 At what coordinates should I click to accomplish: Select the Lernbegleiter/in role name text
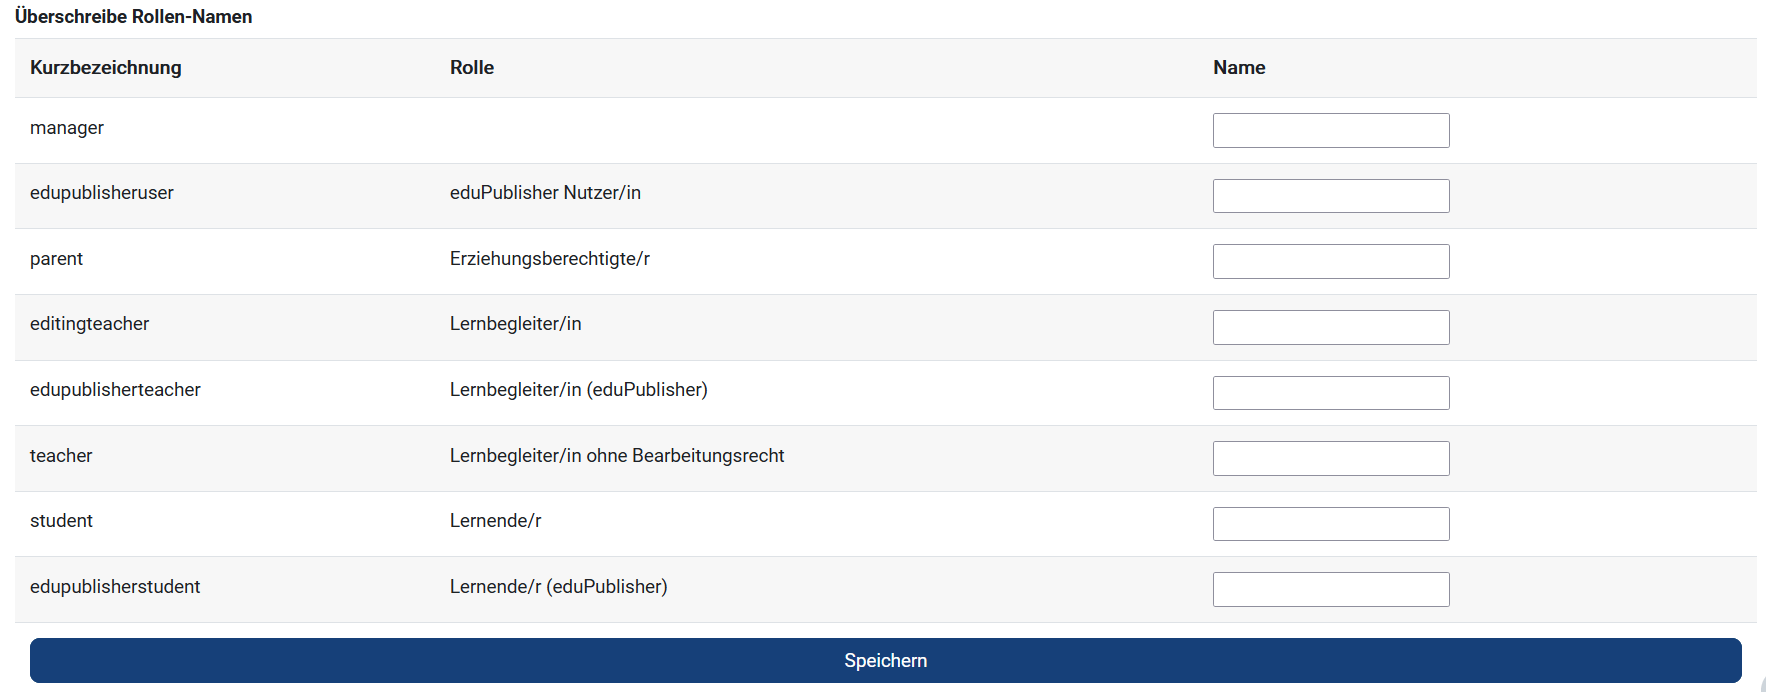pos(515,323)
